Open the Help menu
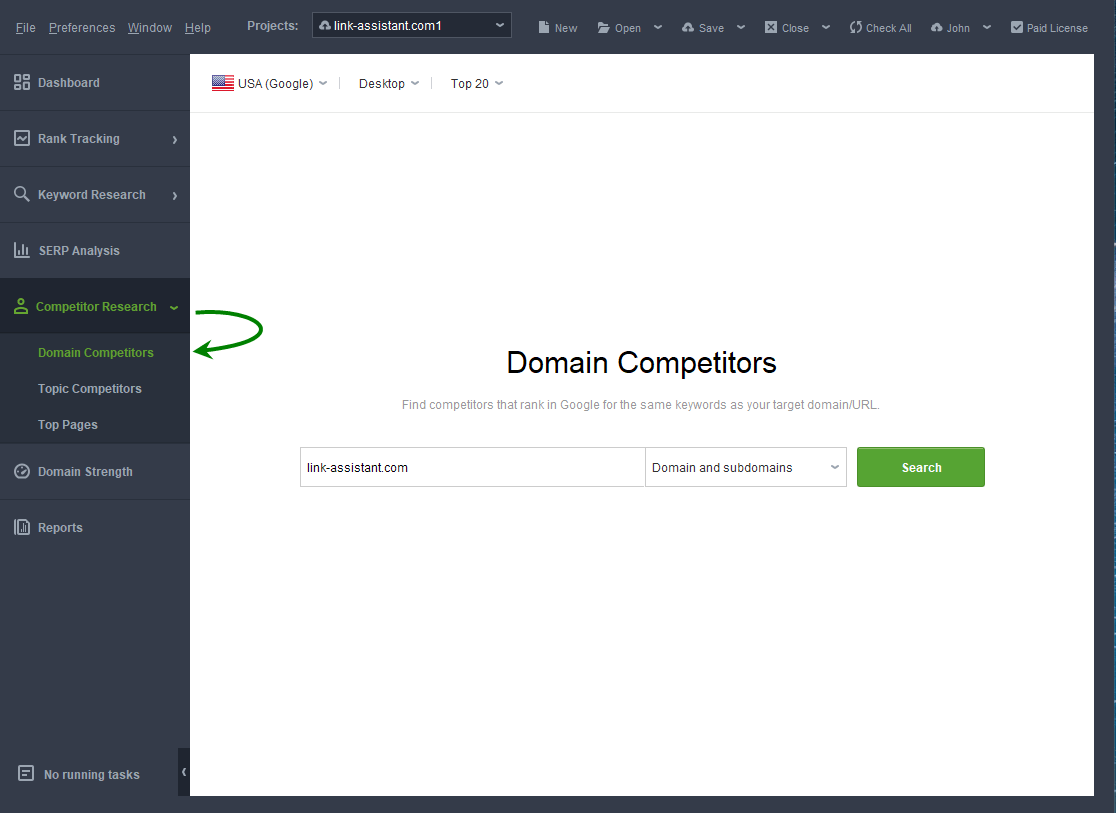 click(x=197, y=27)
